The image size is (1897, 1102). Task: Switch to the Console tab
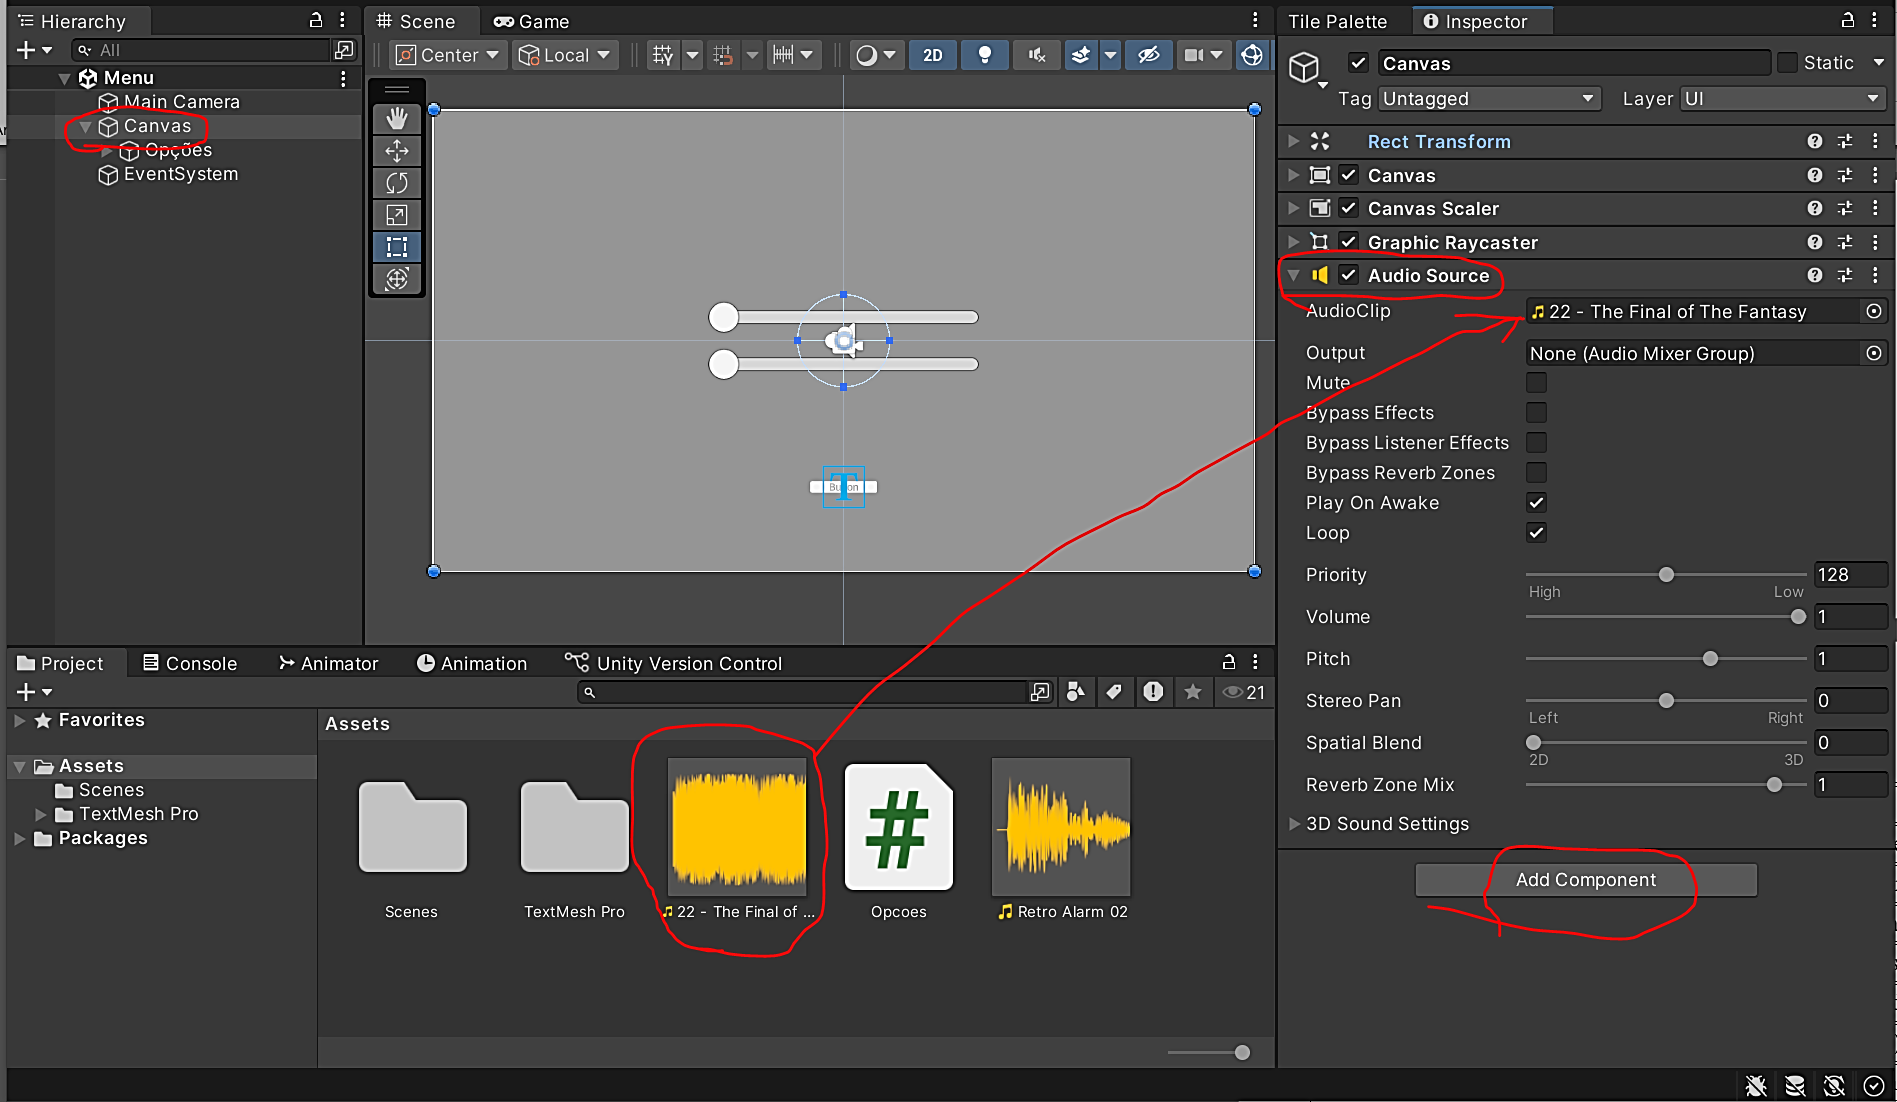[190, 663]
